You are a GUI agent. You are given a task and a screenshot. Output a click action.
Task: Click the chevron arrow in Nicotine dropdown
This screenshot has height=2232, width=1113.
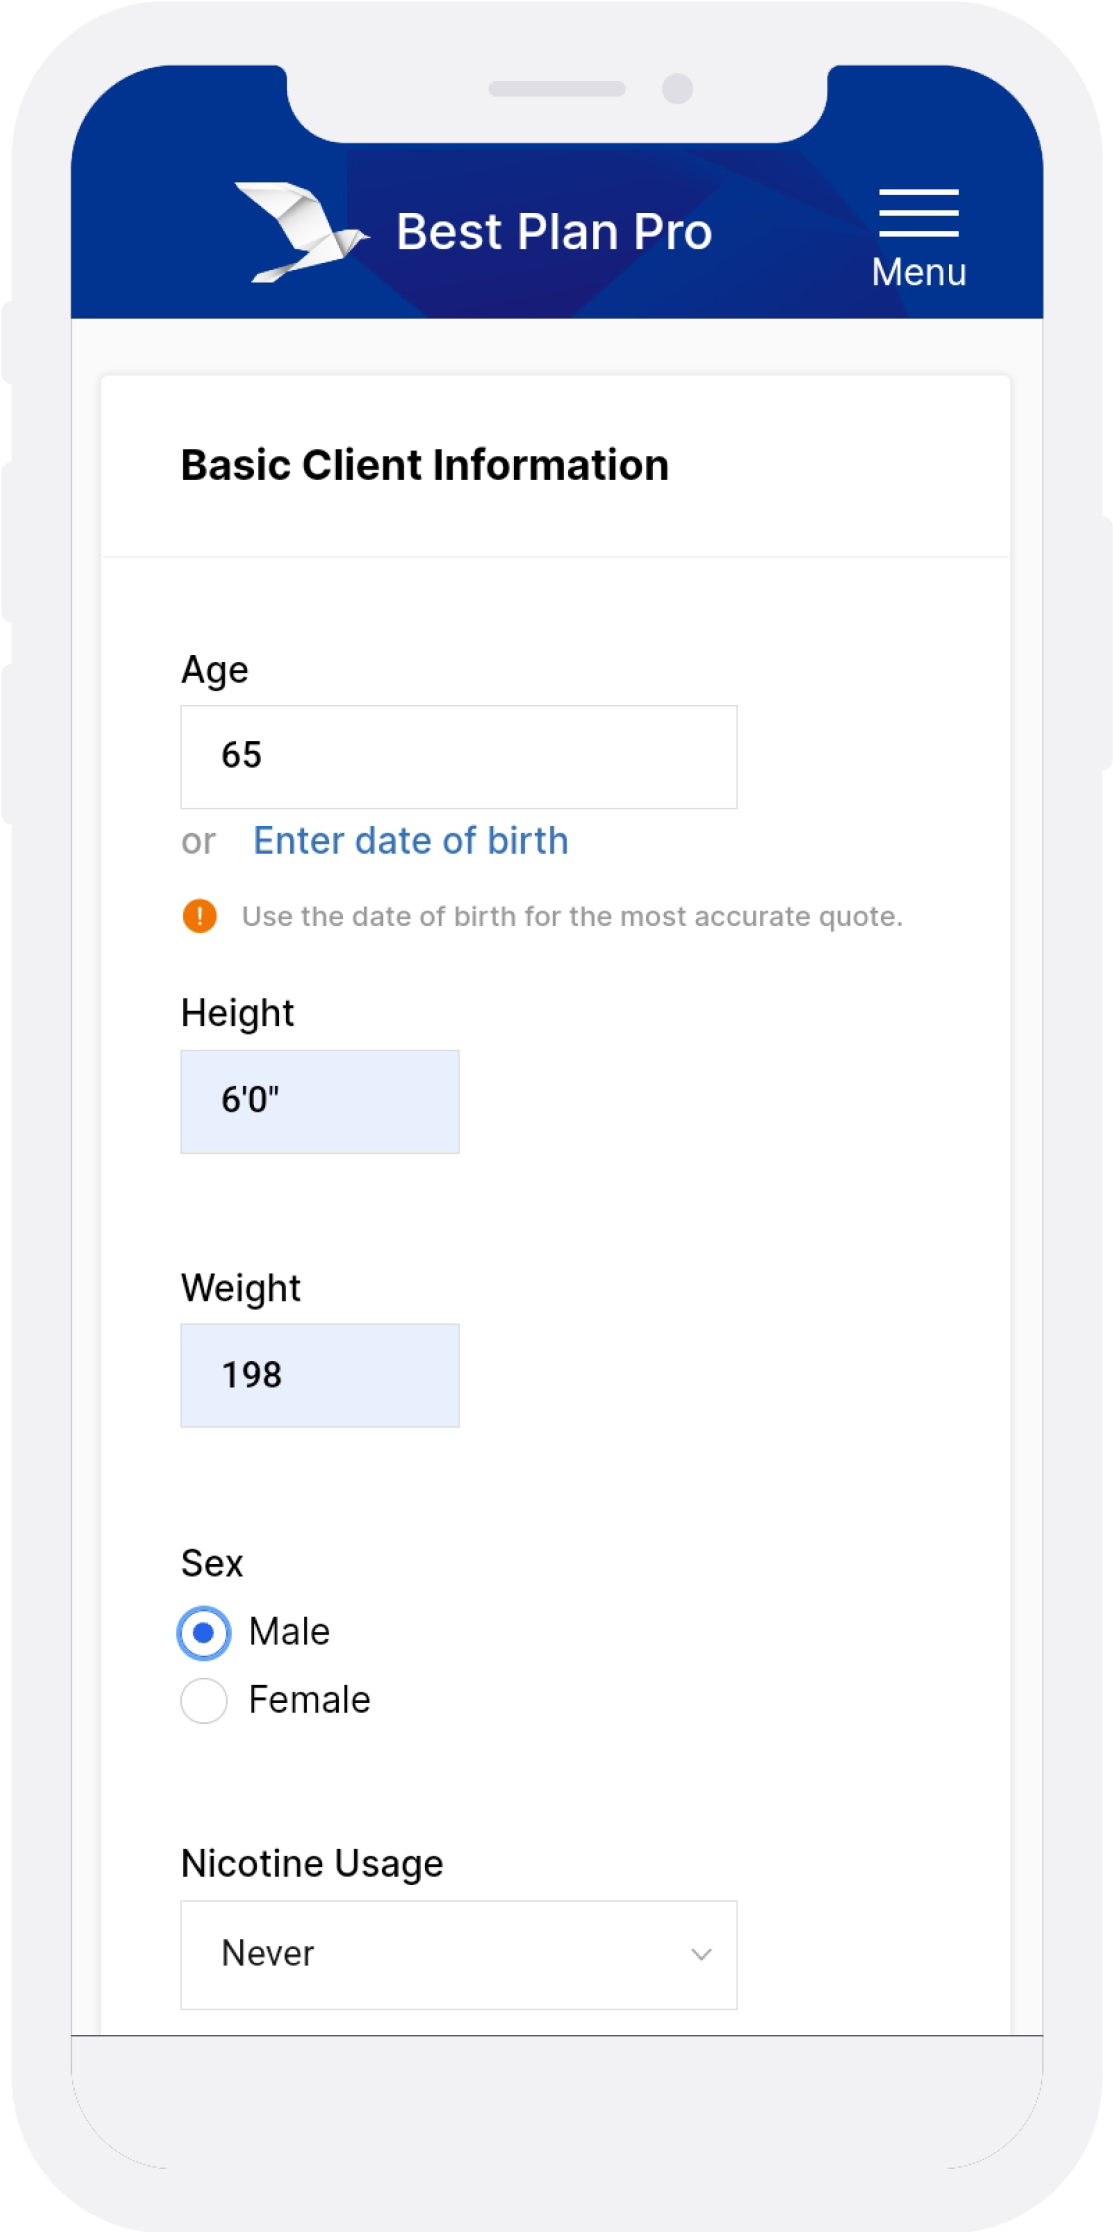click(x=701, y=1954)
